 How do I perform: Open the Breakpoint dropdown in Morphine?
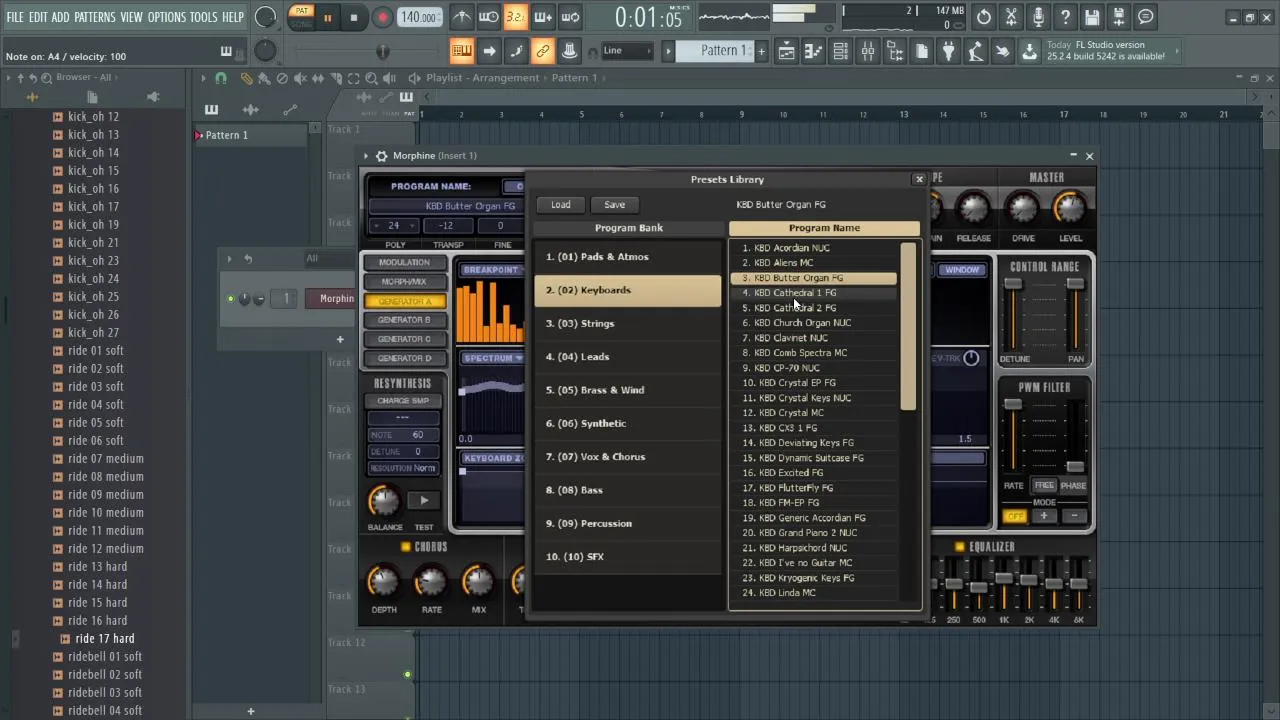[x=492, y=270]
